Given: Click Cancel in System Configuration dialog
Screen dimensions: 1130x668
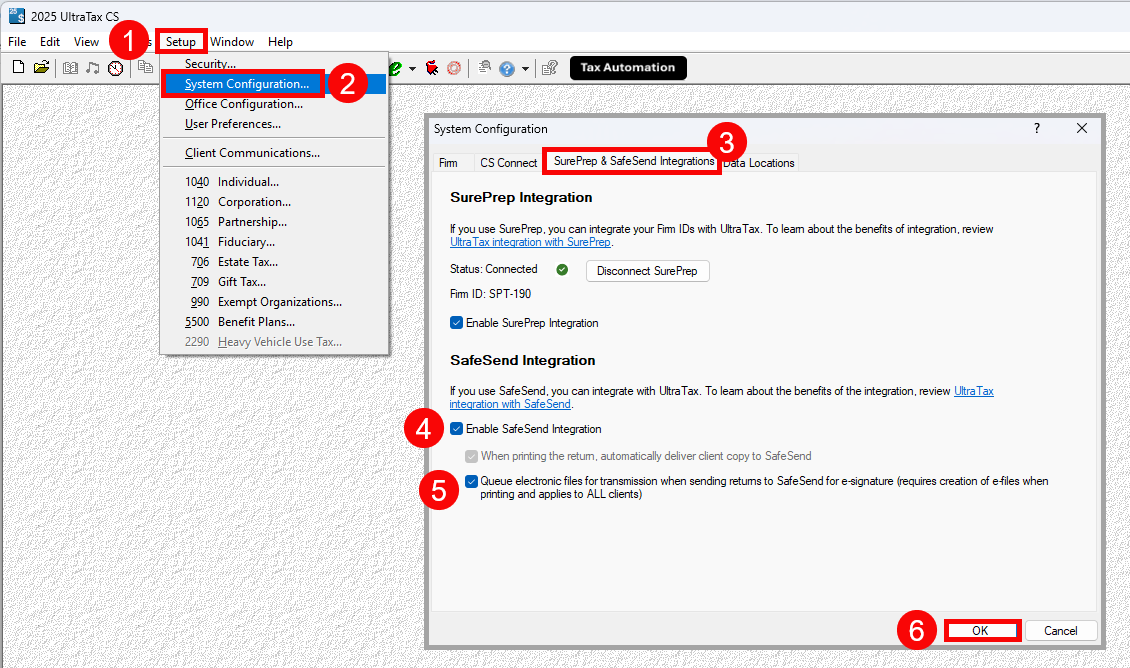Looking at the screenshot, I should [x=1060, y=631].
